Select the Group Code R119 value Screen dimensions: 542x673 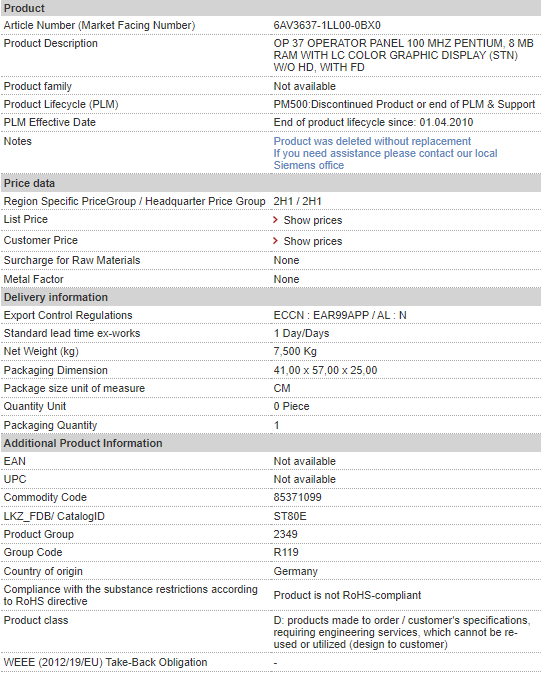click(x=286, y=552)
